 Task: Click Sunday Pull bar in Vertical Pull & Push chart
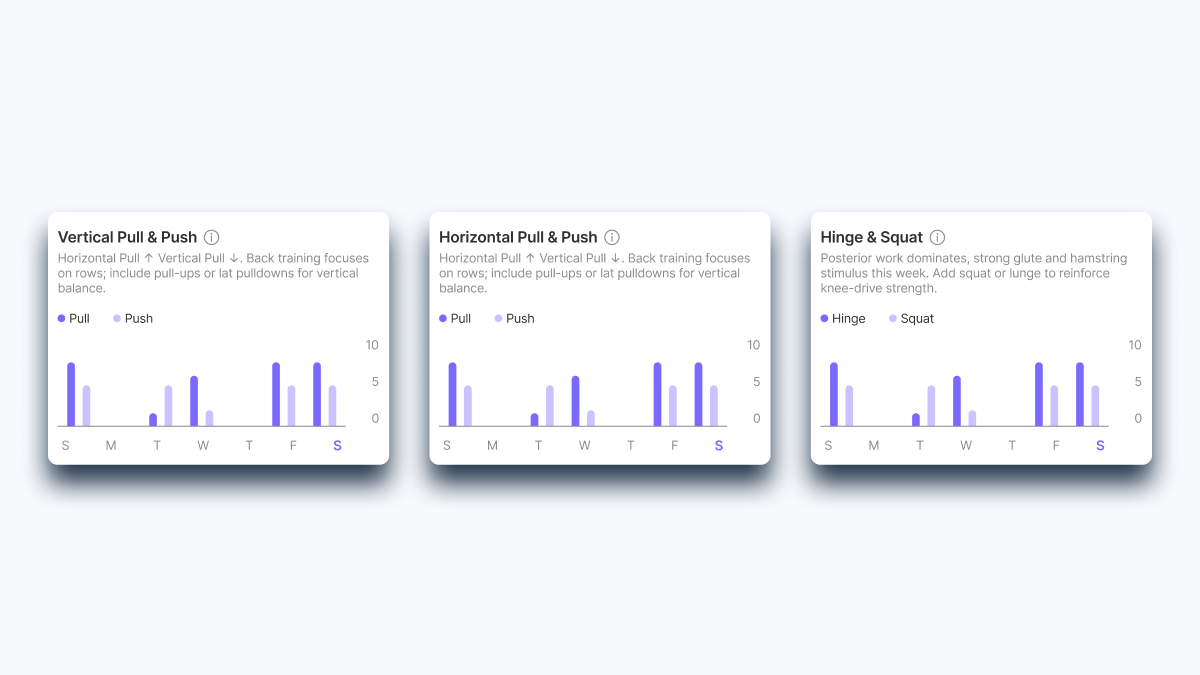tap(71, 395)
